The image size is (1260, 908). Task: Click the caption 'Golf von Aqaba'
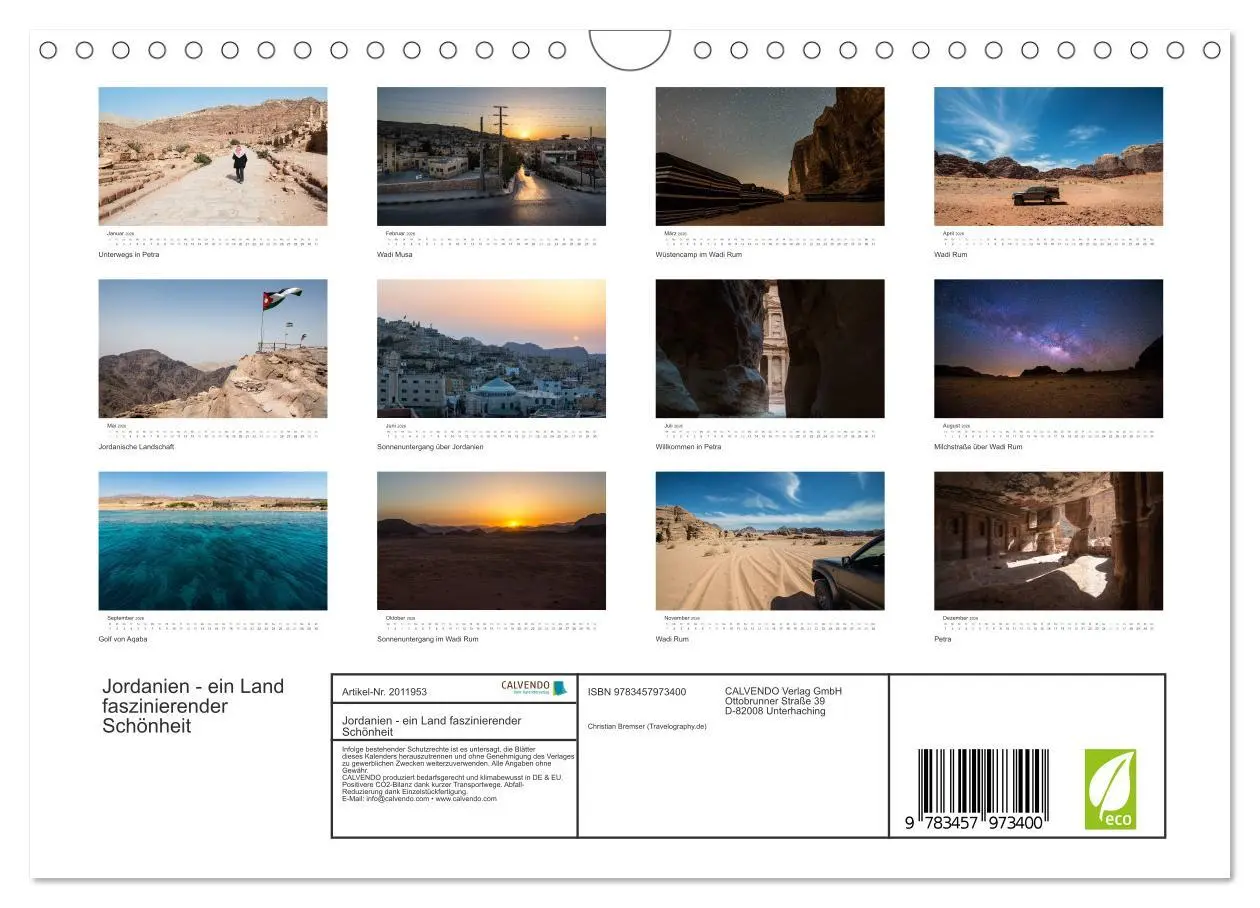[123, 639]
